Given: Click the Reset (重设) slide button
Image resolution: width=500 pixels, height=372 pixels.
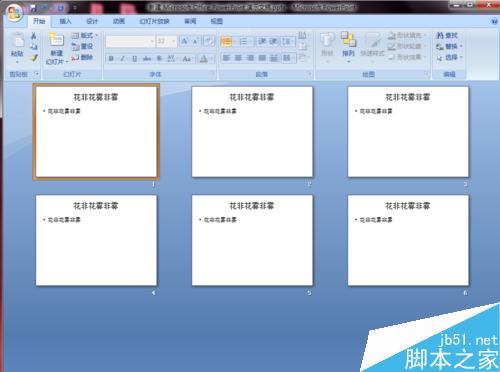Looking at the screenshot, I should (x=82, y=46).
